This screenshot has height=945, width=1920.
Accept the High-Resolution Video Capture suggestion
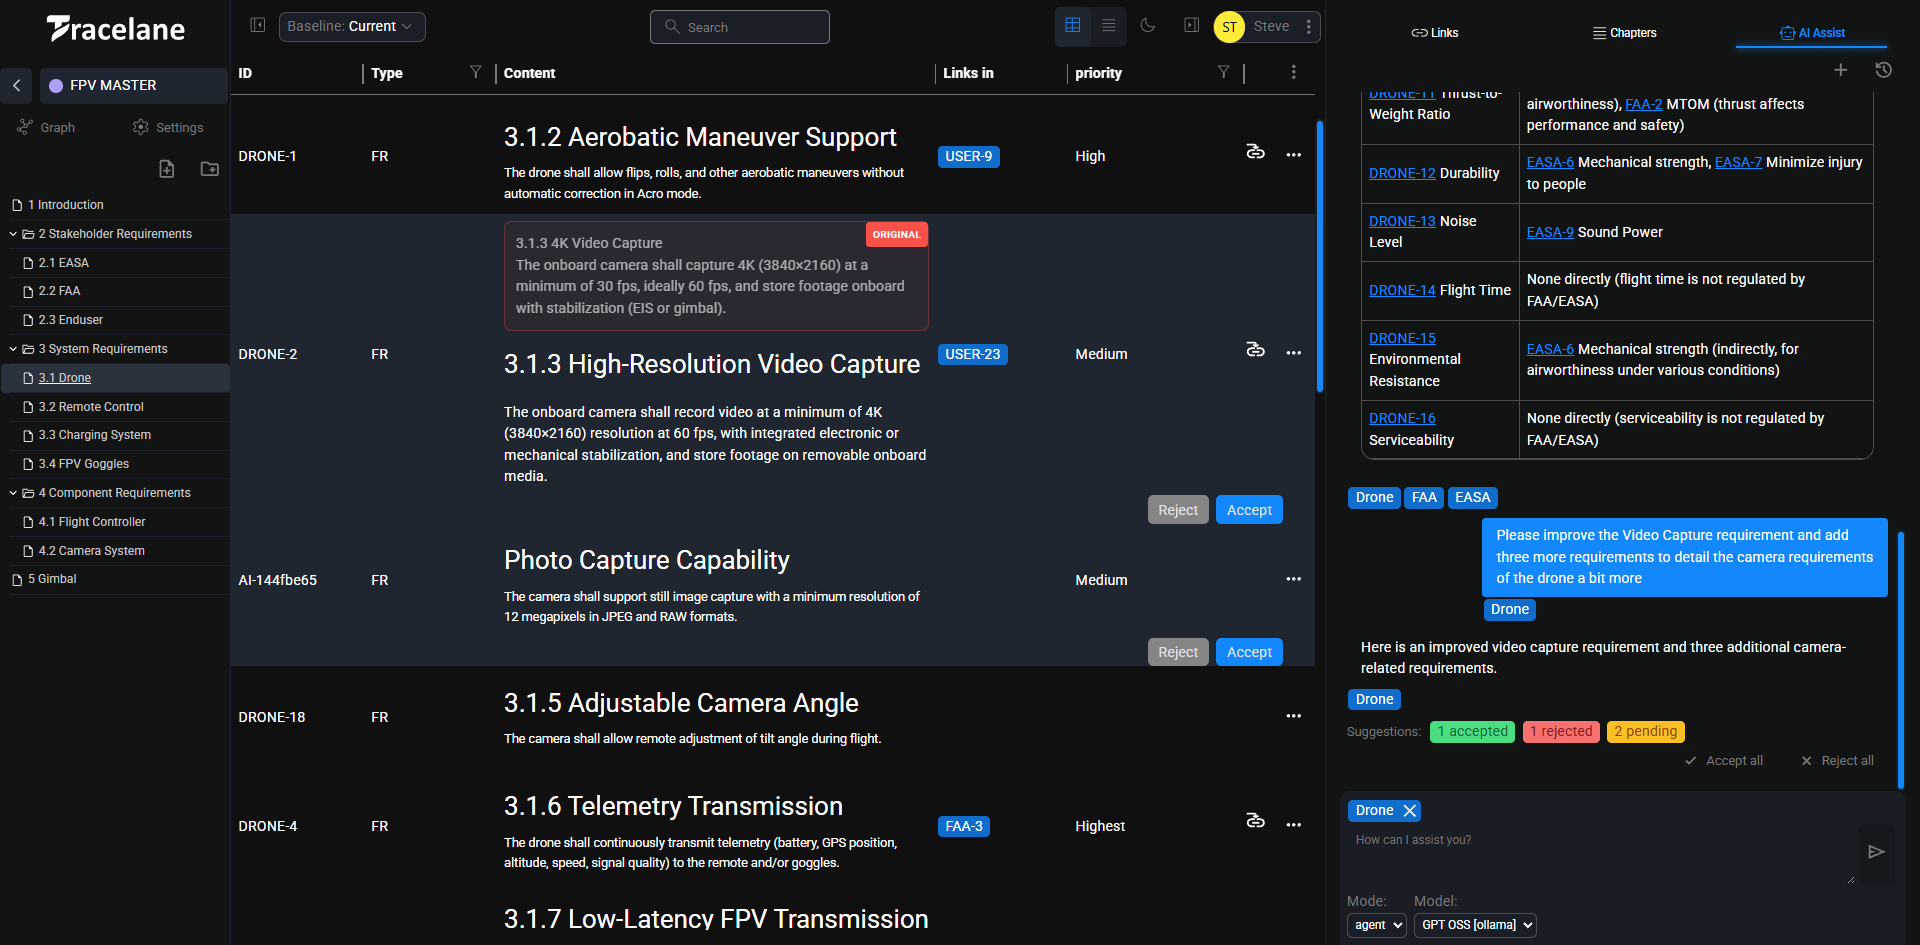coord(1248,509)
